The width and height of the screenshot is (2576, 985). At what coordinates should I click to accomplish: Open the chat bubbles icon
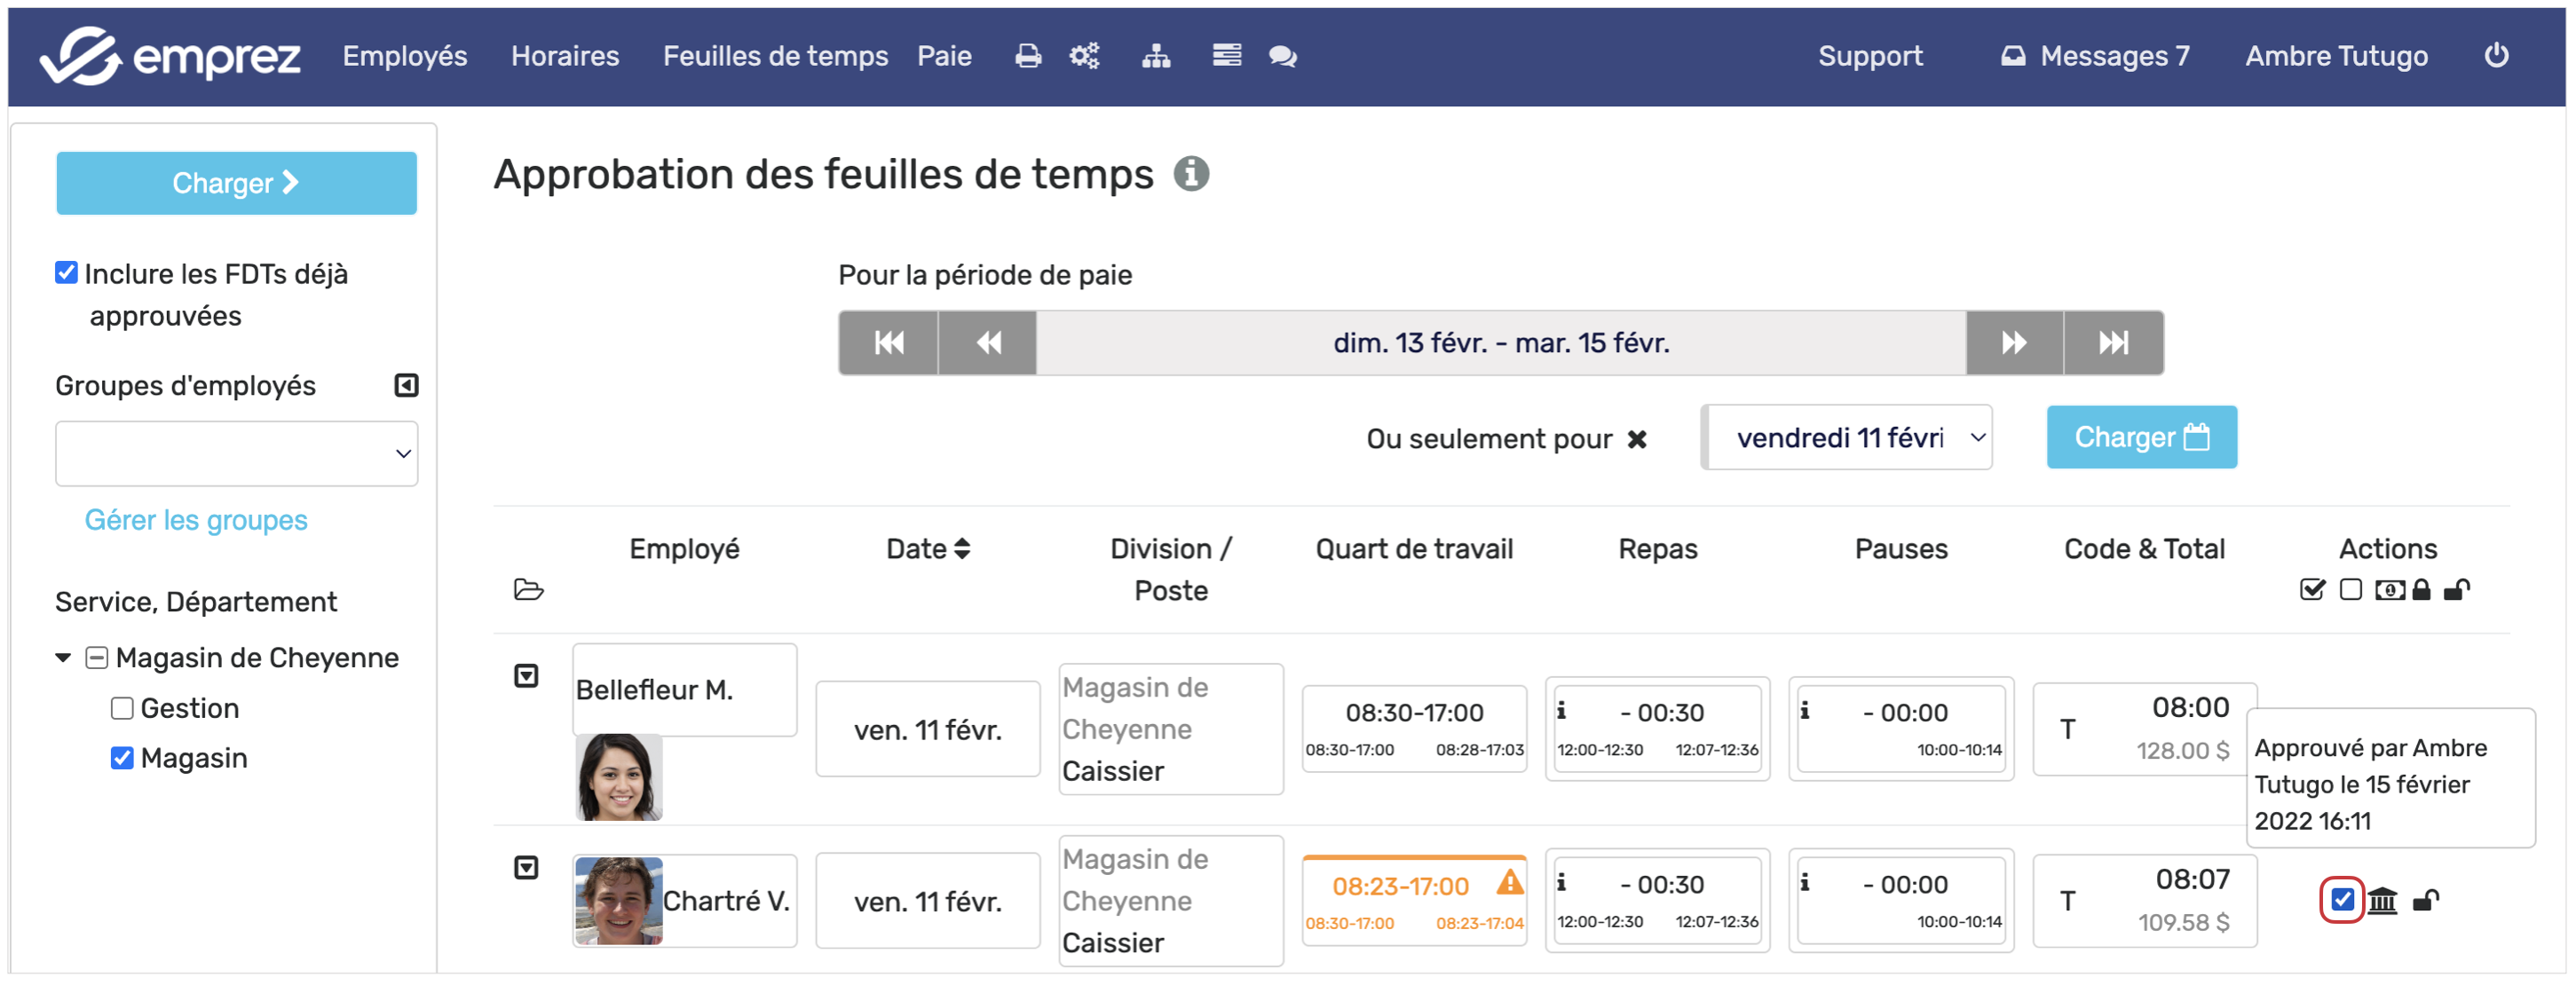pyautogui.click(x=1282, y=56)
